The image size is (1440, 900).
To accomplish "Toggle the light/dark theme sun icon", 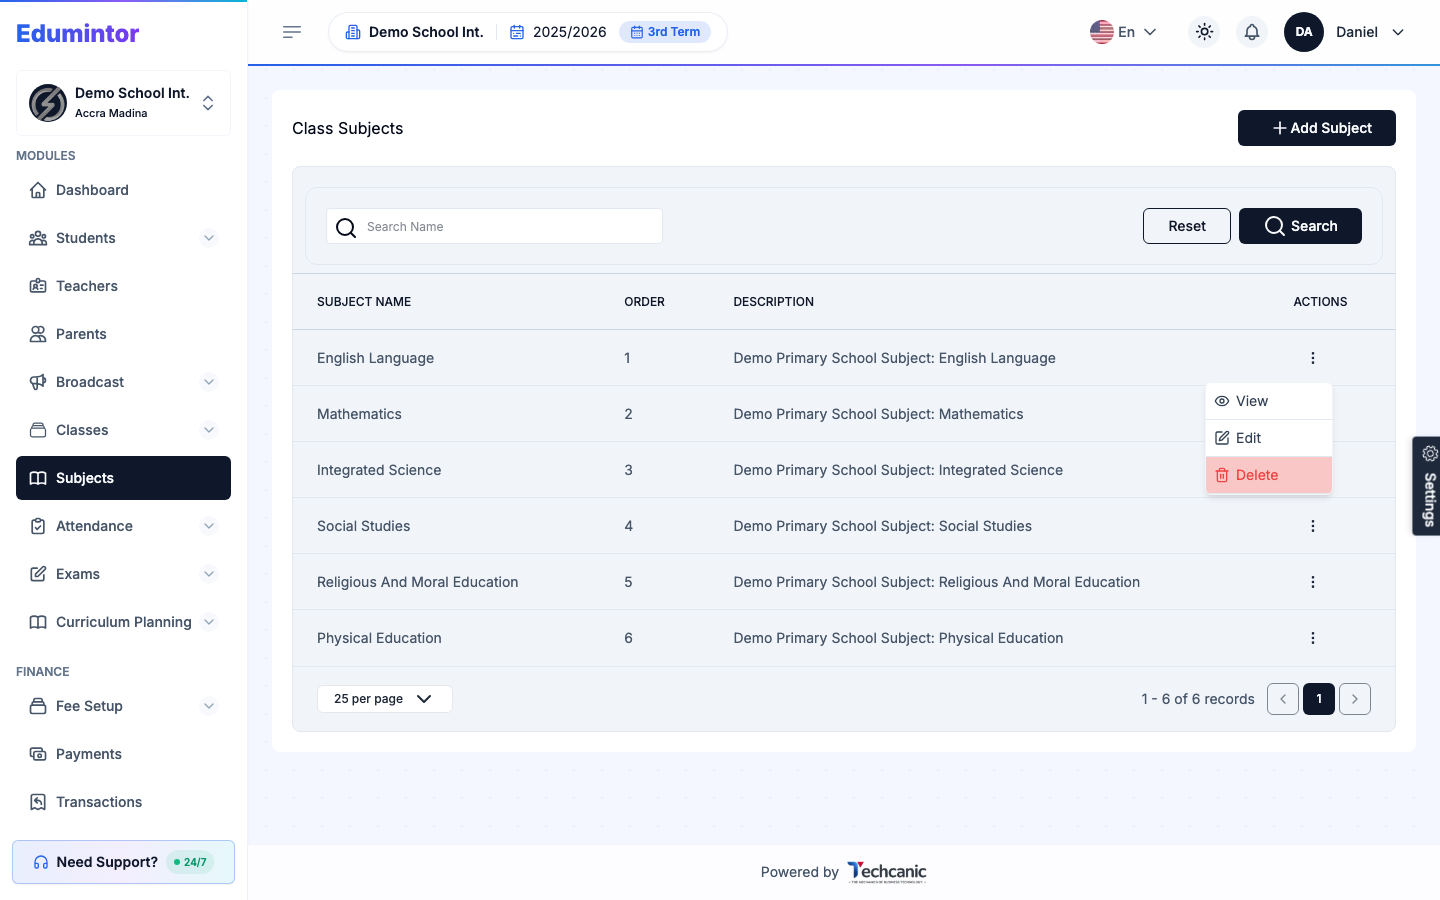I will 1204,32.
